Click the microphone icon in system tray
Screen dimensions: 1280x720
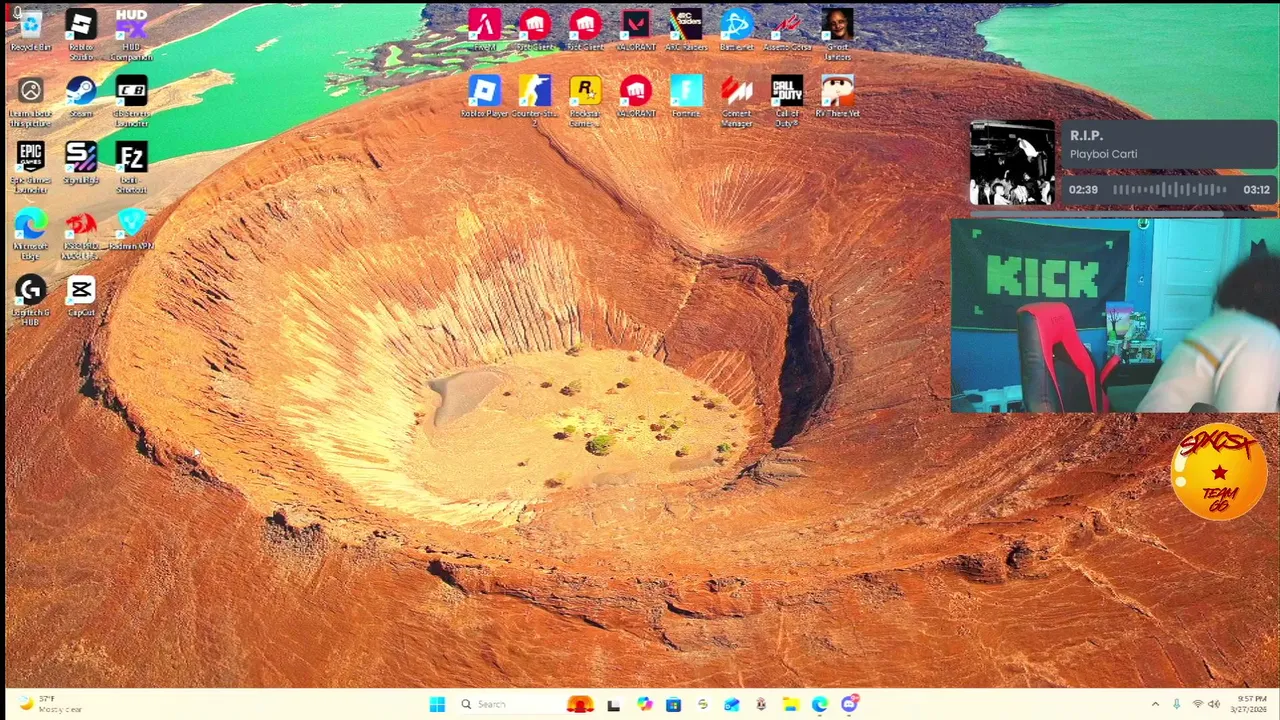1176,704
